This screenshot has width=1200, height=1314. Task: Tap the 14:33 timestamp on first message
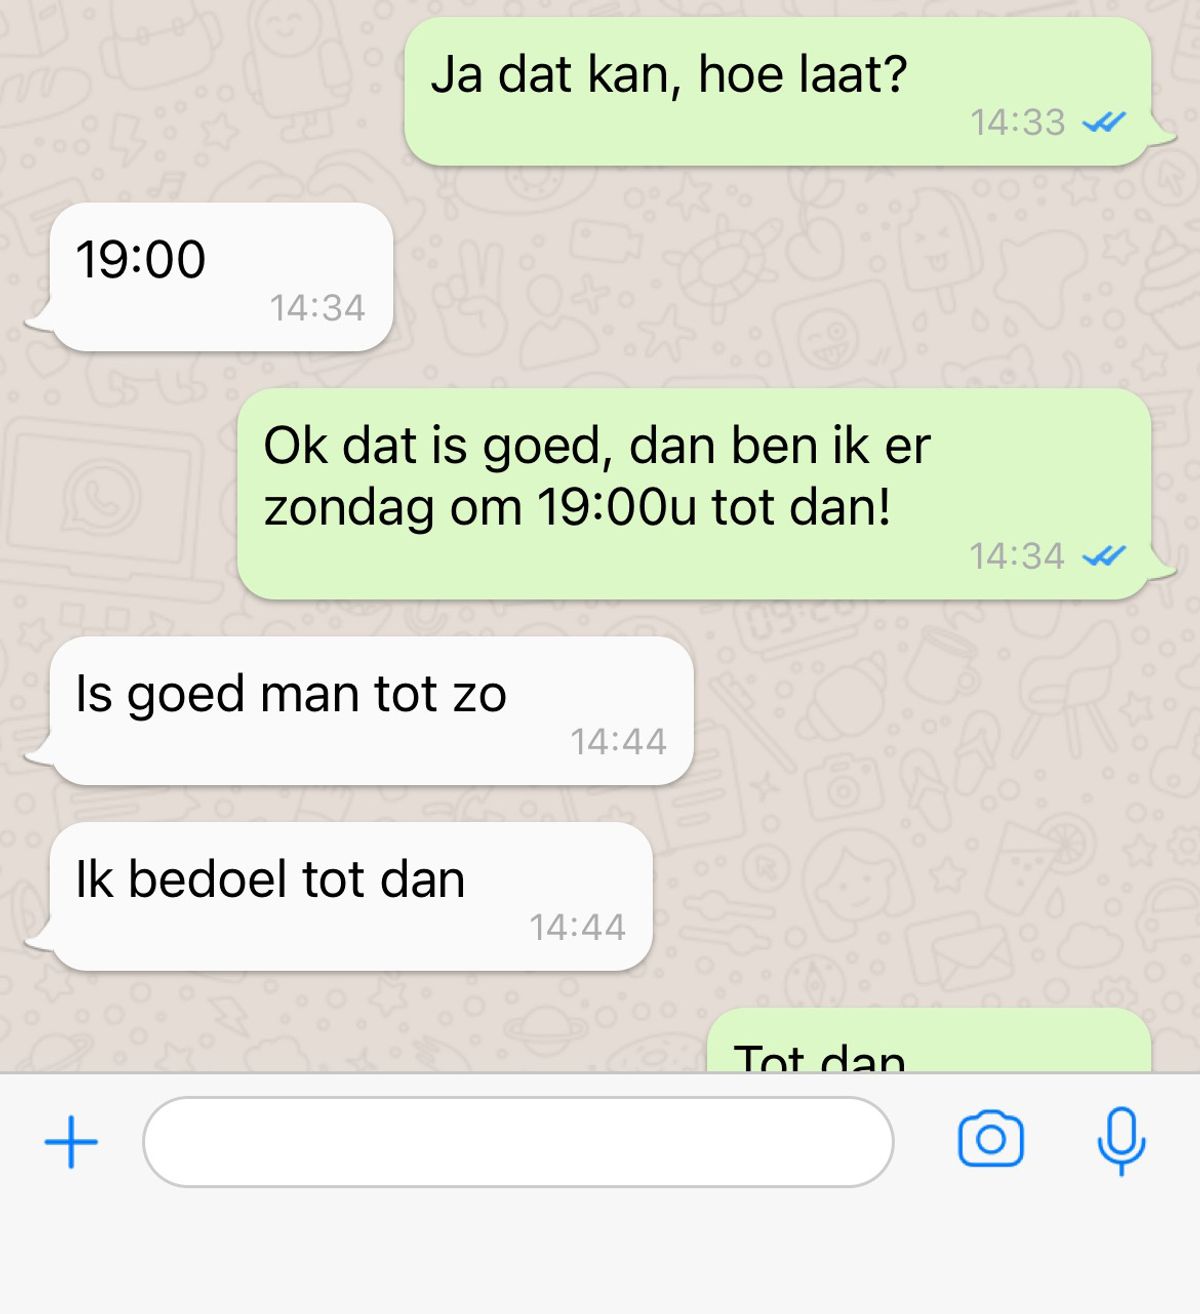1017,122
